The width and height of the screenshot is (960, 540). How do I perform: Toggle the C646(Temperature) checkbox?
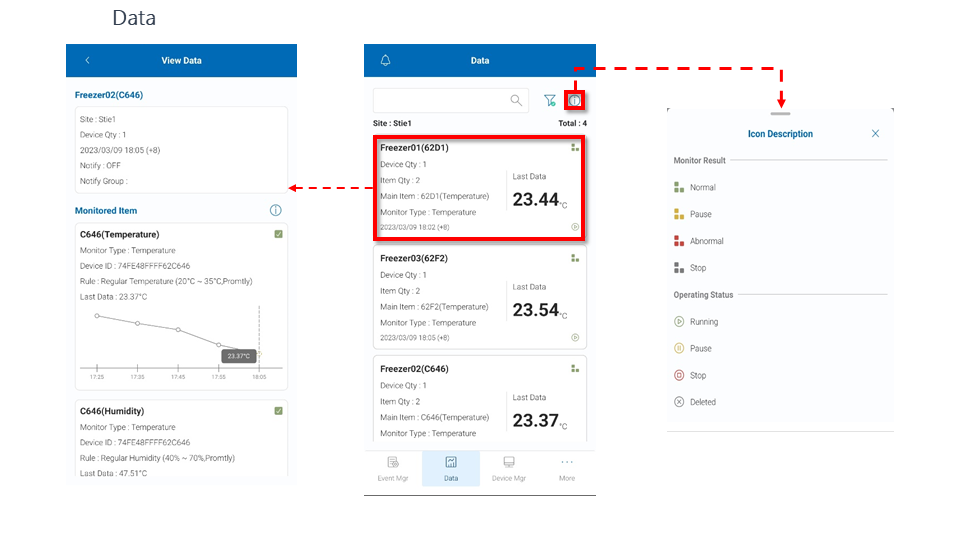click(278, 234)
